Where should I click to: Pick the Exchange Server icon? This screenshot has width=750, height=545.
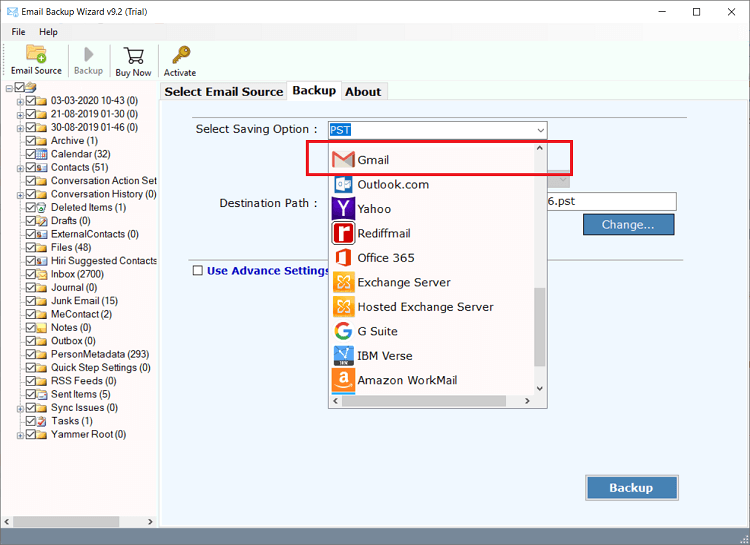(x=343, y=282)
